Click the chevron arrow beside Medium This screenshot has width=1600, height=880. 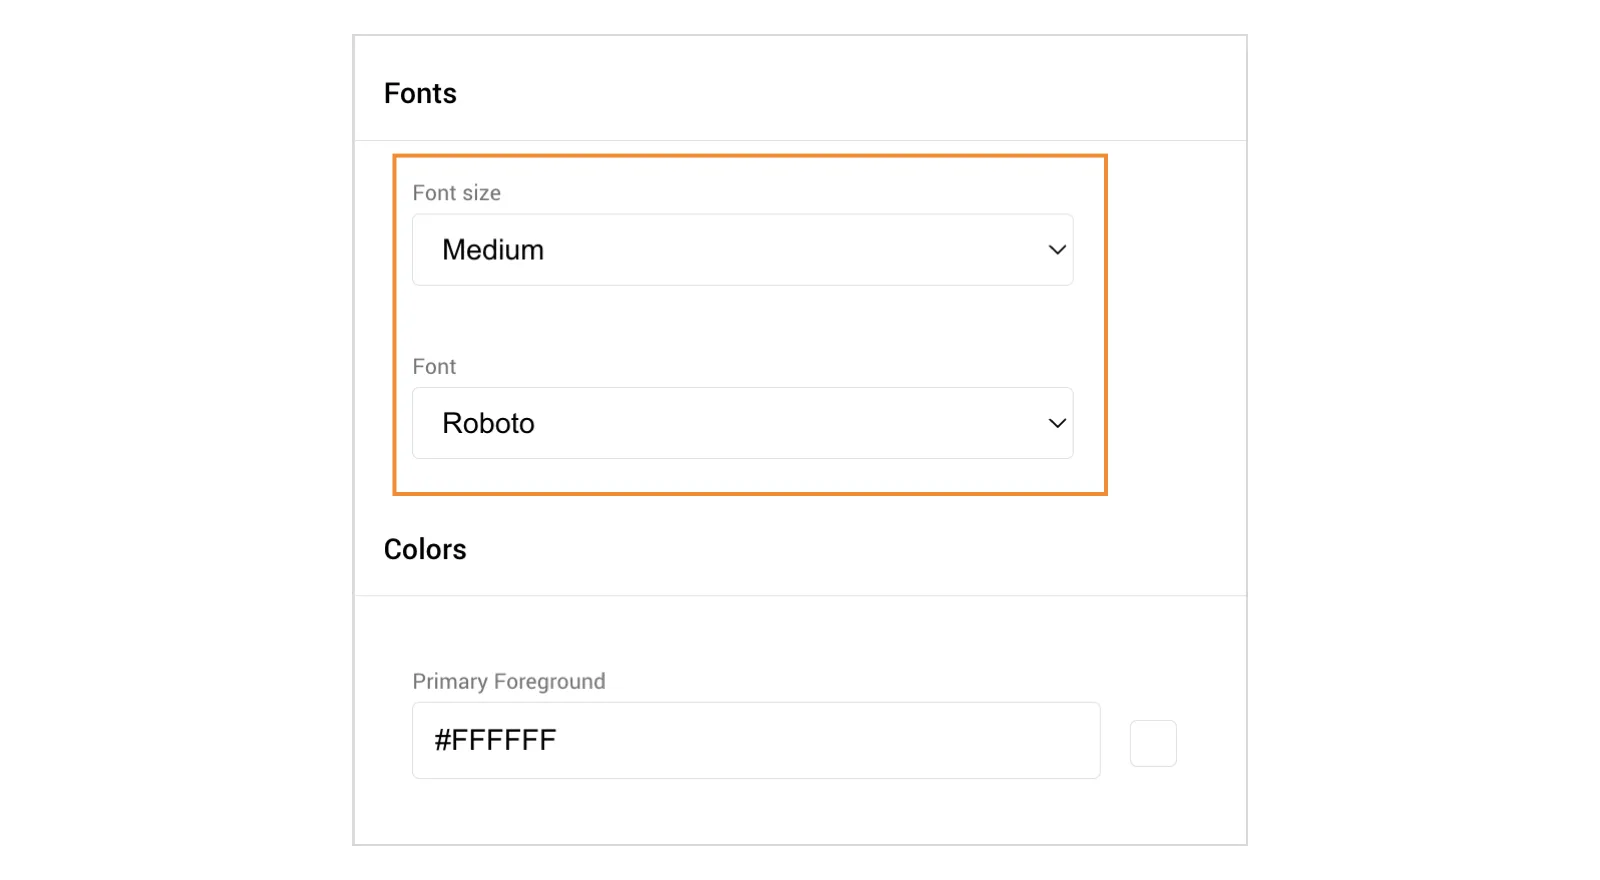[1057, 250]
